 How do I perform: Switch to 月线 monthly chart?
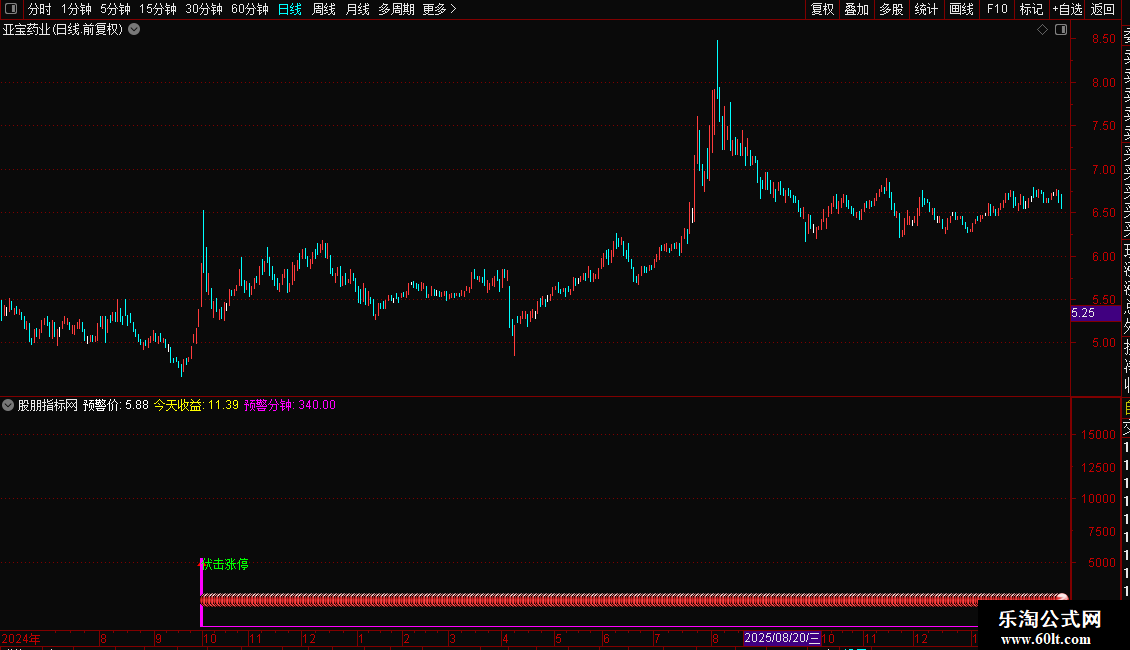(x=357, y=9)
